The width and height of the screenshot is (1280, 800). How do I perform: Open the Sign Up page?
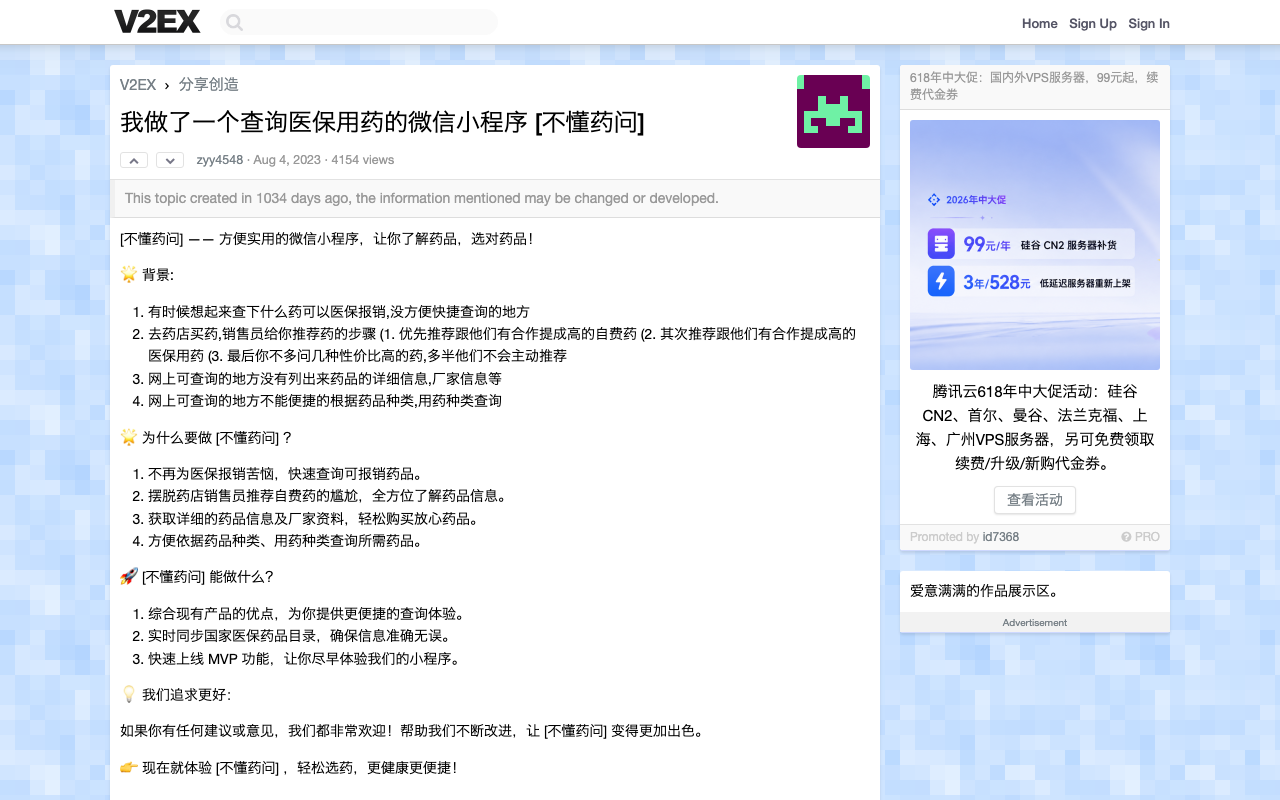point(1092,23)
